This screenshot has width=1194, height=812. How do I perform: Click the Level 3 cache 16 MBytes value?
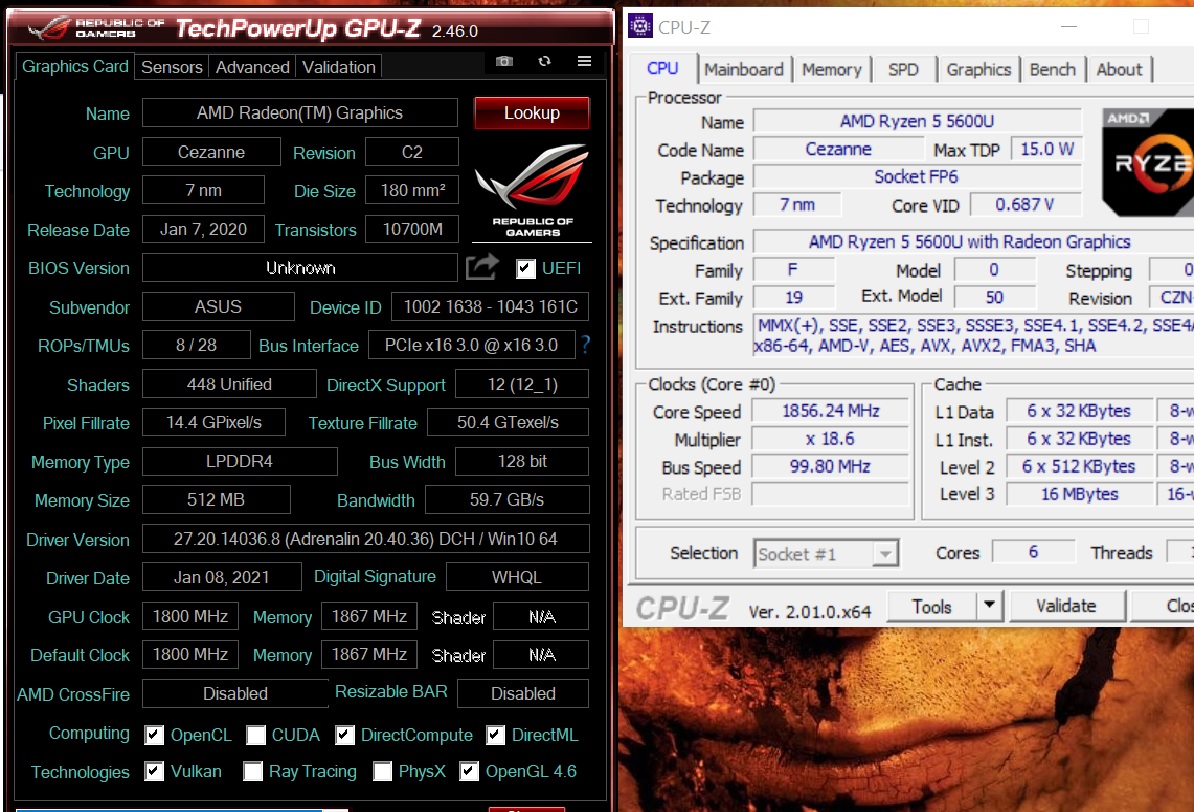pos(1079,494)
